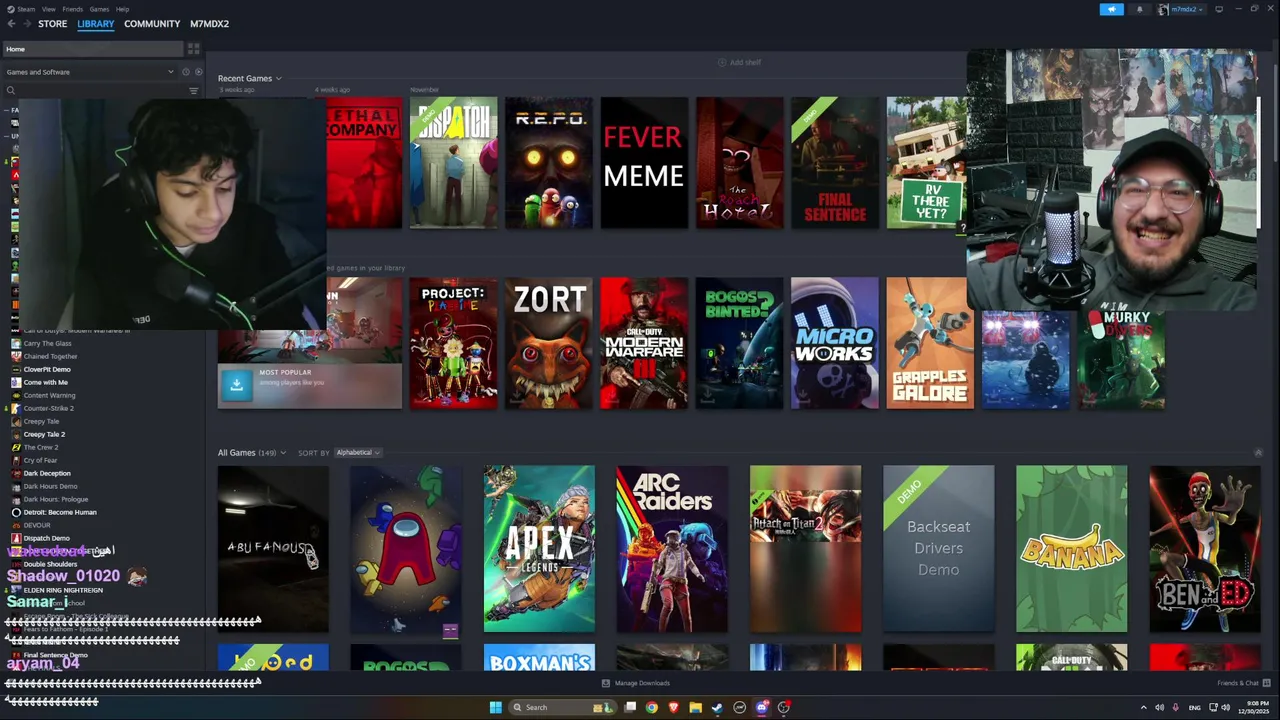Image resolution: width=1280 pixels, height=720 pixels.
Task: Collapse All Games shelf with right-side chevron
Action: [1258, 453]
